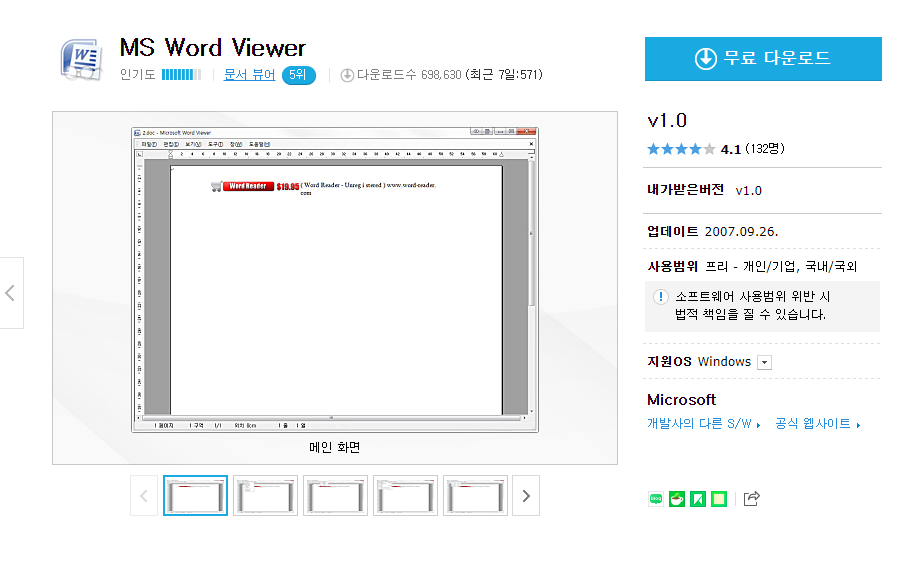Go to previous item with left side arrow
The width and height of the screenshot is (910, 568).
[10, 293]
